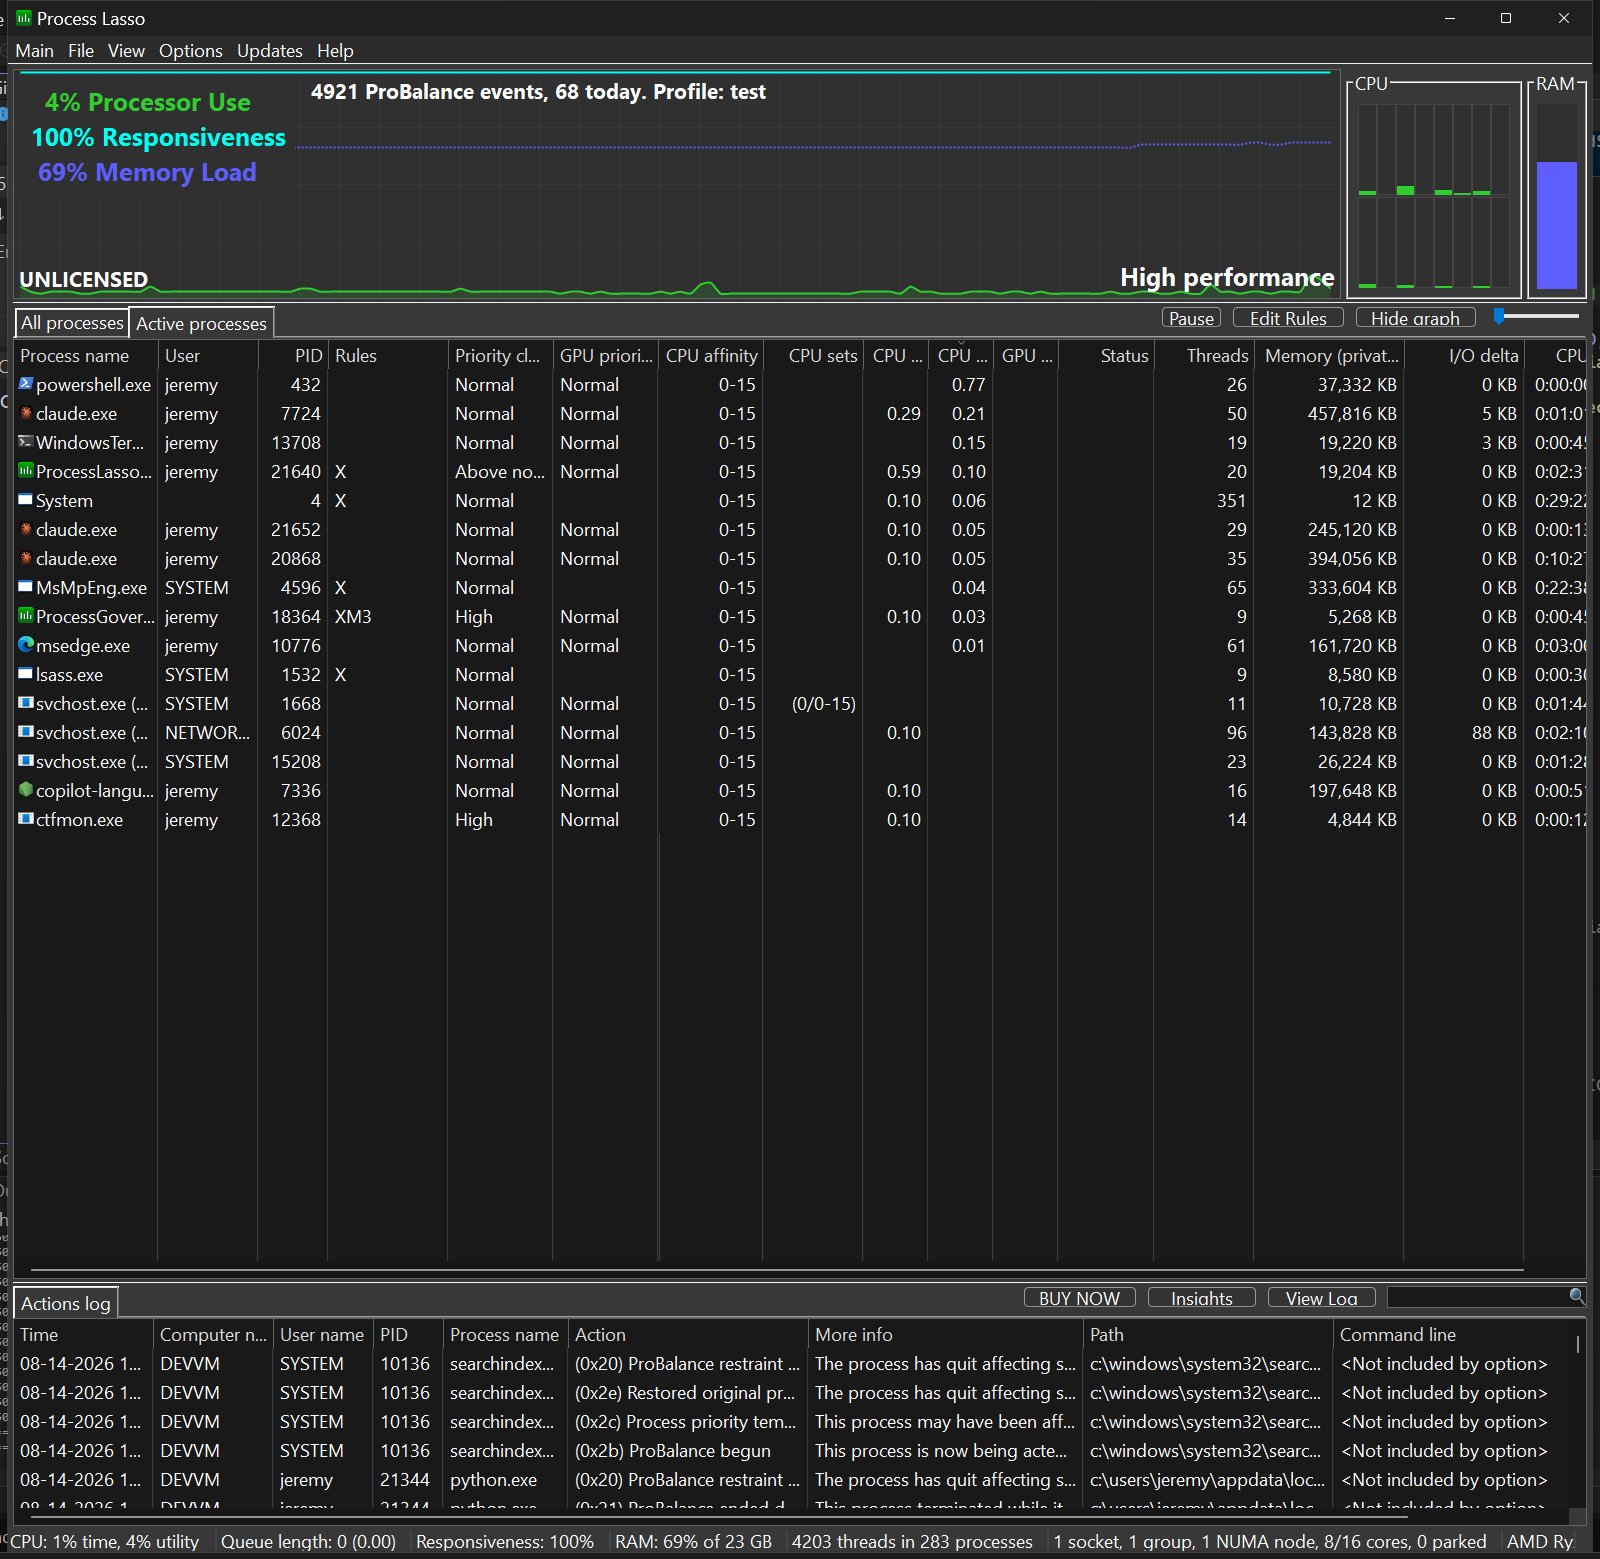This screenshot has width=1600, height=1559.
Task: Click the WindowsTerminal process icon
Action: click(26, 442)
